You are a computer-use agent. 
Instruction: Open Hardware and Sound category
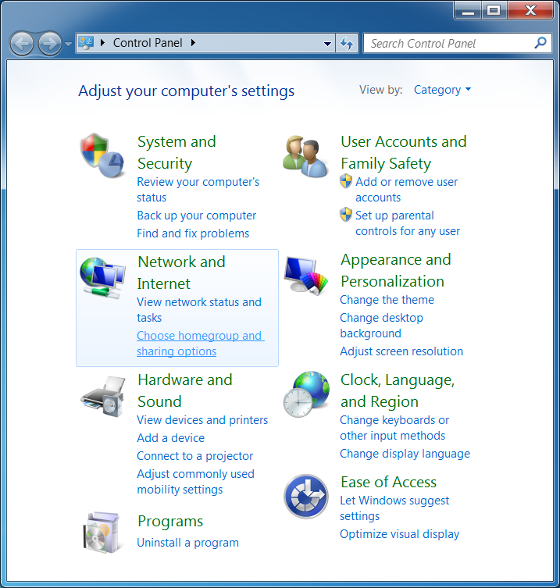pos(185,390)
